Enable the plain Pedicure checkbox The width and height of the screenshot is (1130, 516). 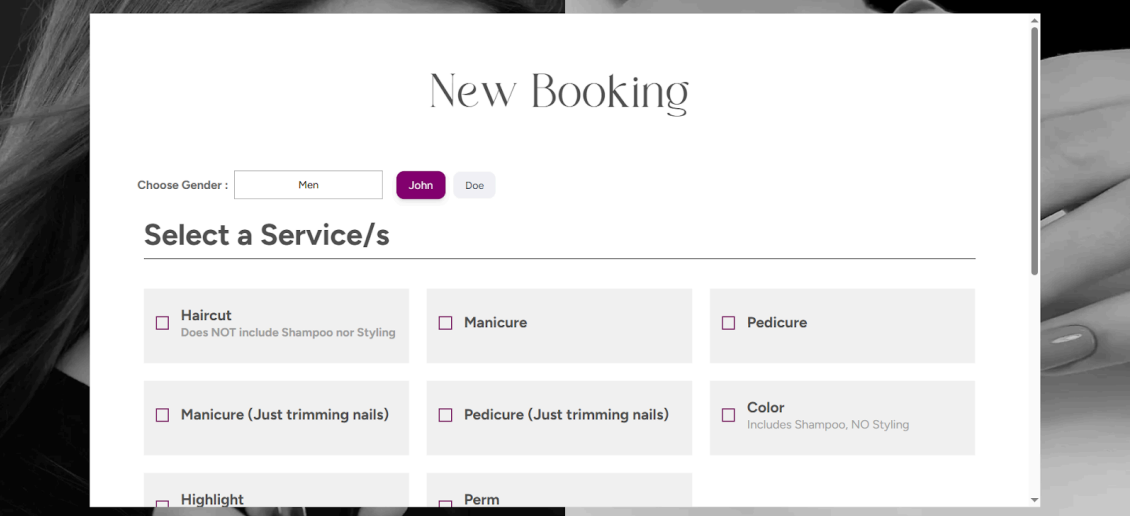click(728, 323)
